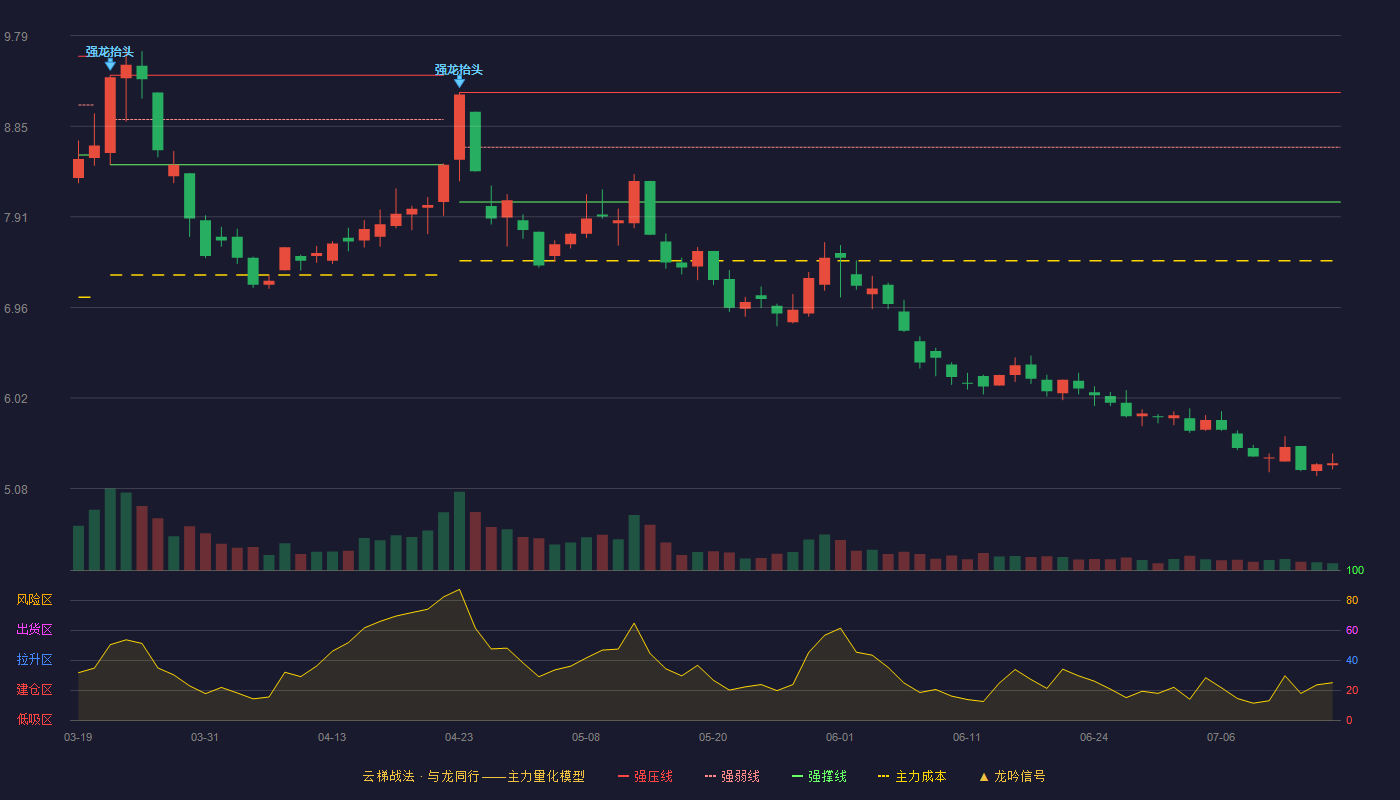Click the long pink dotted line starting at 04-23
The height and width of the screenshot is (800, 1400).
(x=900, y=147)
